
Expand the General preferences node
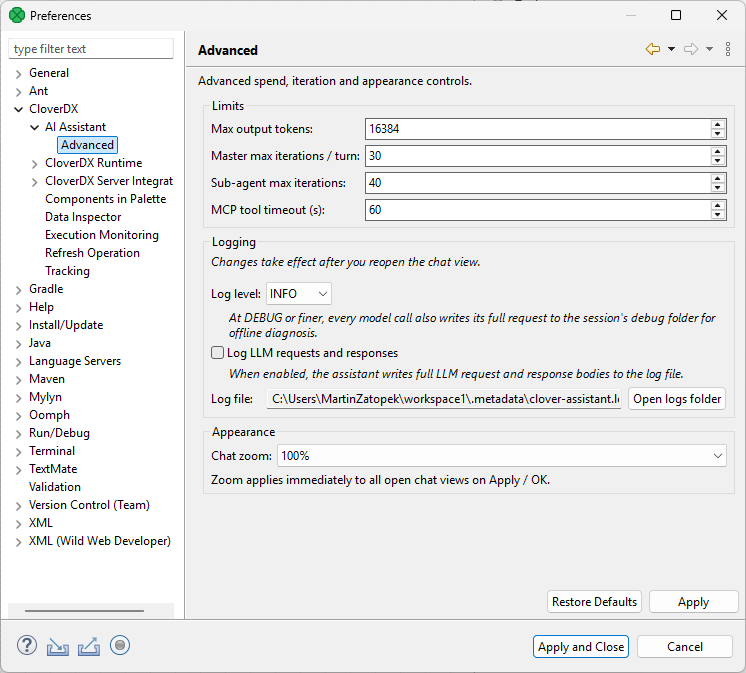click(x=19, y=74)
